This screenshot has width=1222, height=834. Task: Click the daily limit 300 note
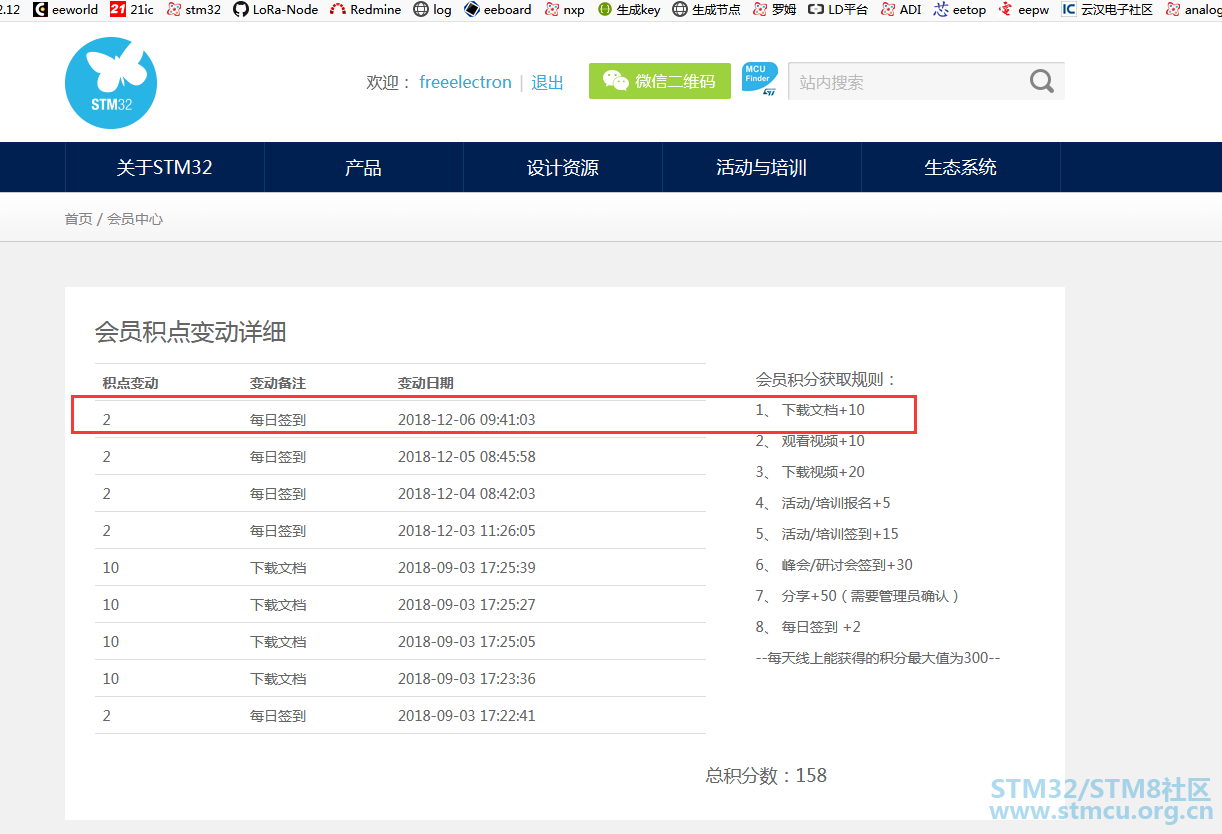click(x=878, y=658)
